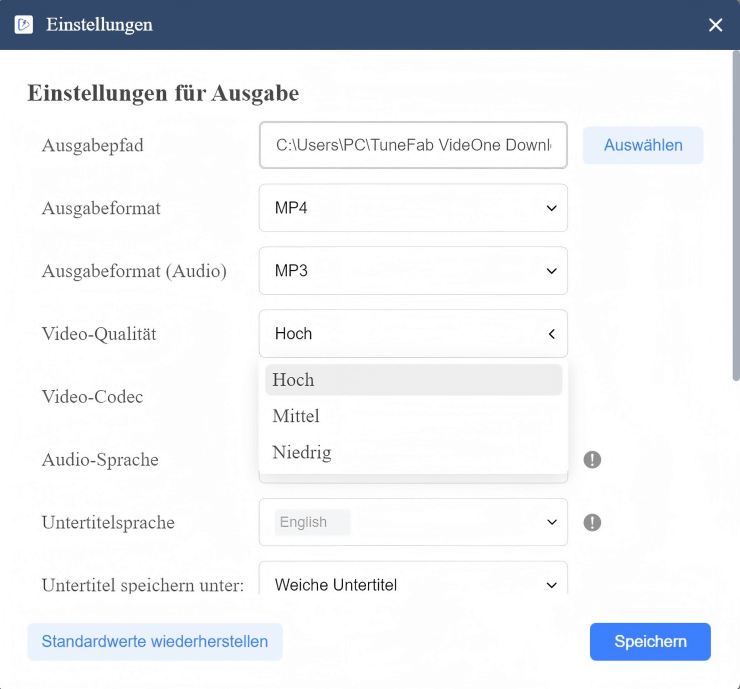This screenshot has width=740, height=689.
Task: Click info icon next to Audio-Sprache
Action: pos(592,460)
